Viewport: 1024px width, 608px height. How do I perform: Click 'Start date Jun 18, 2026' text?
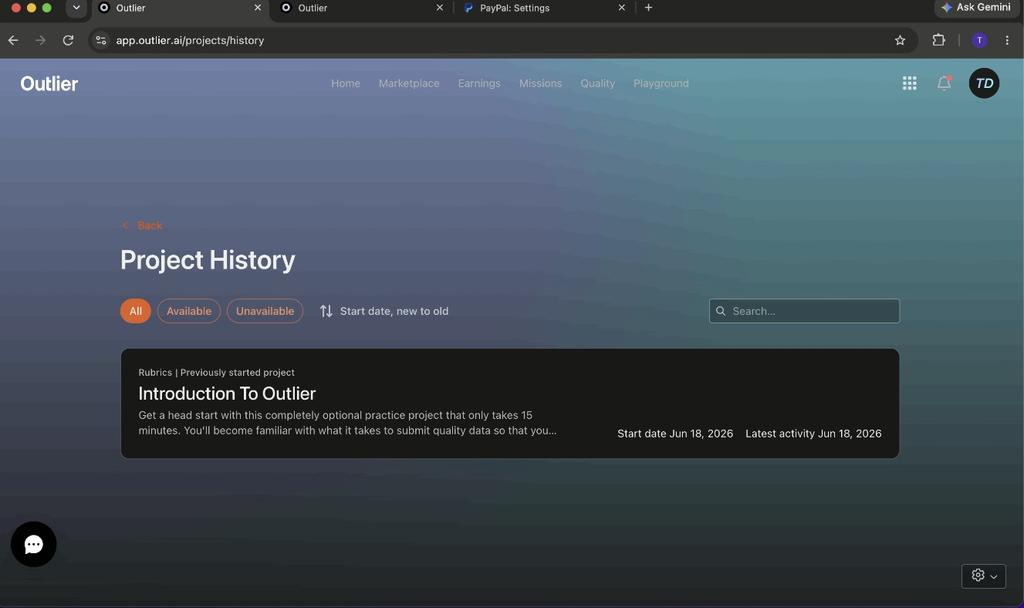(675, 434)
